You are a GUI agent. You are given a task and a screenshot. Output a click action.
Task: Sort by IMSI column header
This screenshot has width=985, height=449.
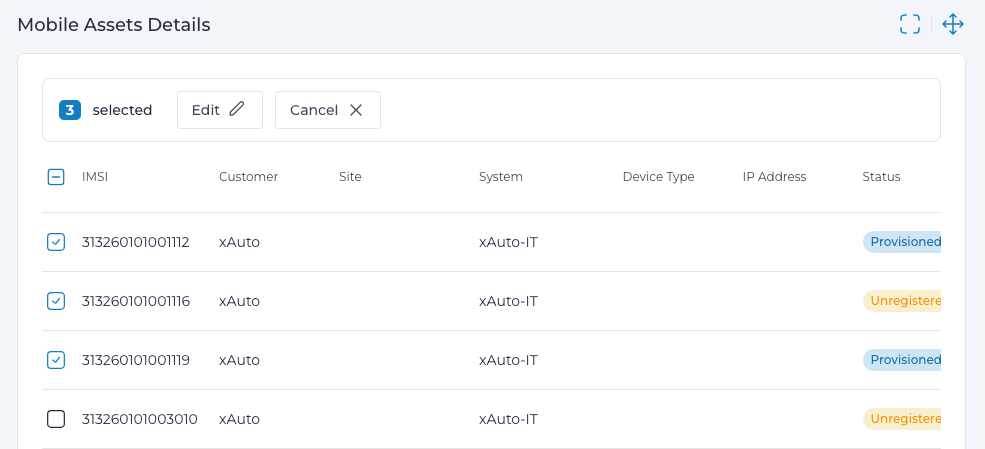coord(95,177)
